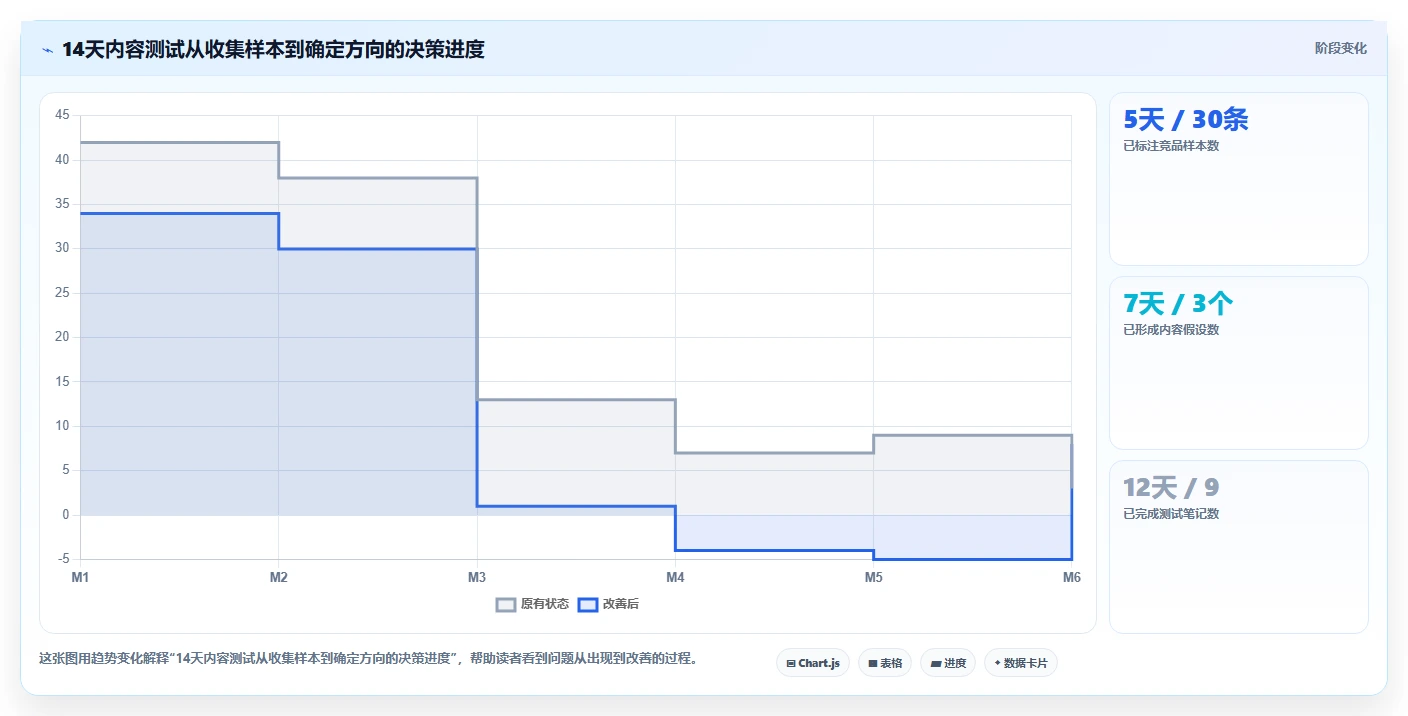1408x716 pixels.
Task: Click the 进度 tag icon
Action: [936, 663]
